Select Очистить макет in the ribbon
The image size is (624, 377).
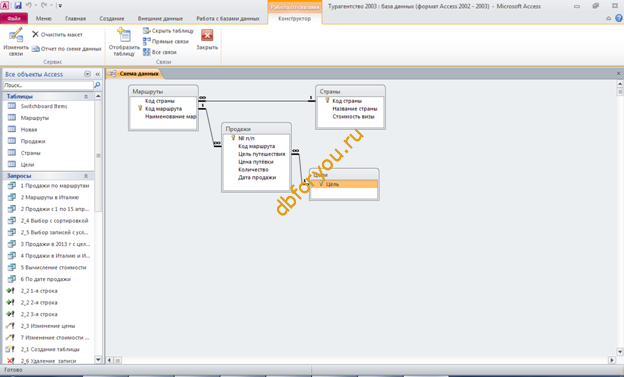coord(57,35)
